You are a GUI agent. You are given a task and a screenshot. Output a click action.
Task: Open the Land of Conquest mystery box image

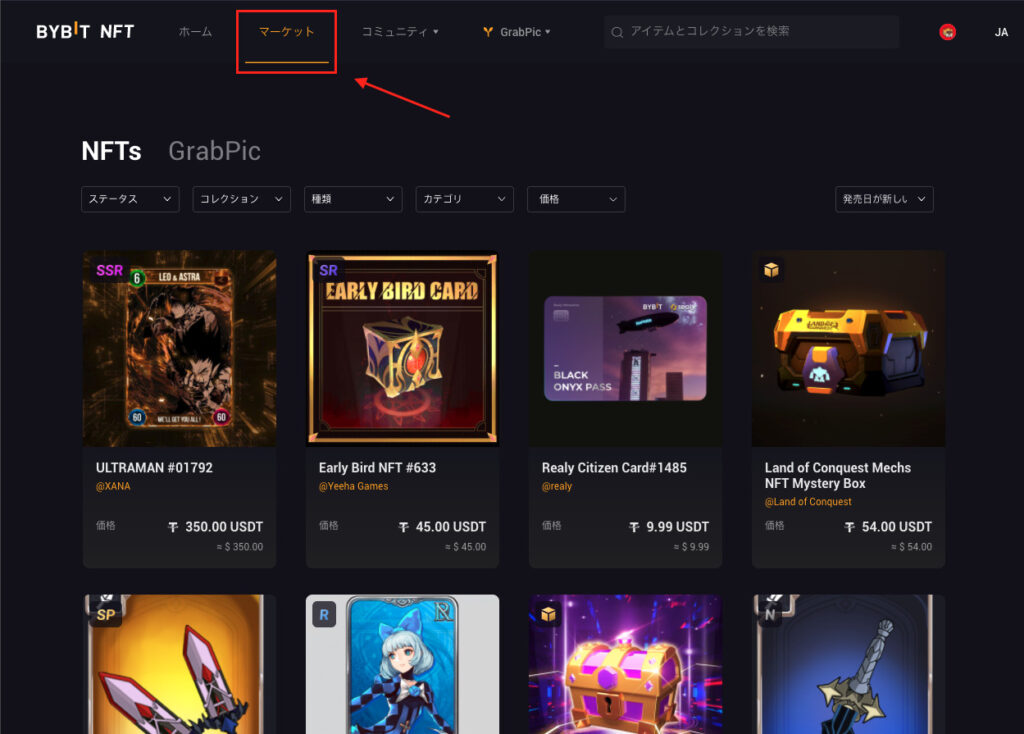click(848, 349)
